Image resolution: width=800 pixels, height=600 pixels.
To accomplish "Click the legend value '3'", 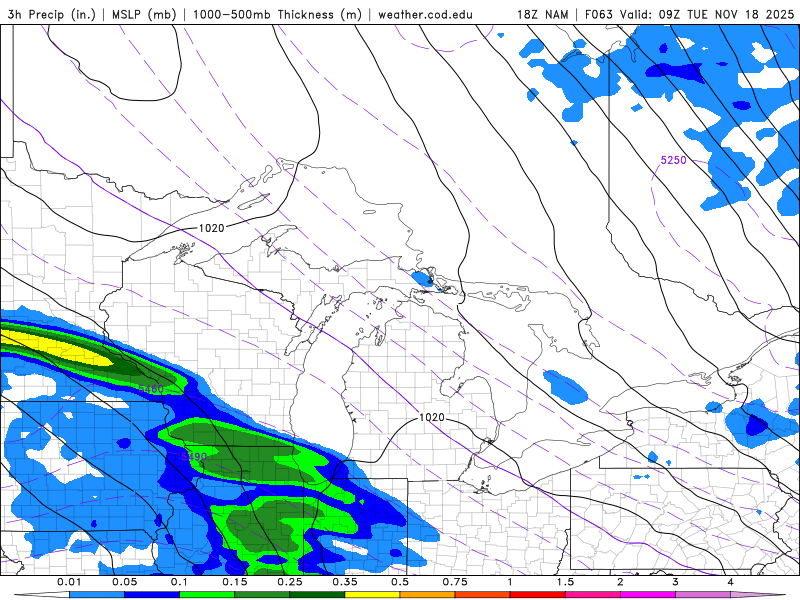I will click(x=676, y=582).
